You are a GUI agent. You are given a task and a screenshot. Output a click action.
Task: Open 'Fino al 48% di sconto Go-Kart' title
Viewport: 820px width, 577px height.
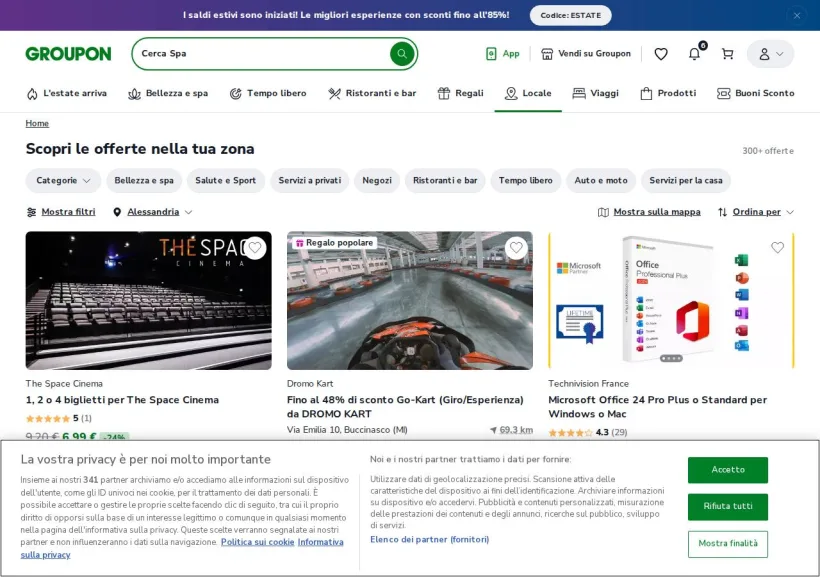click(405, 406)
